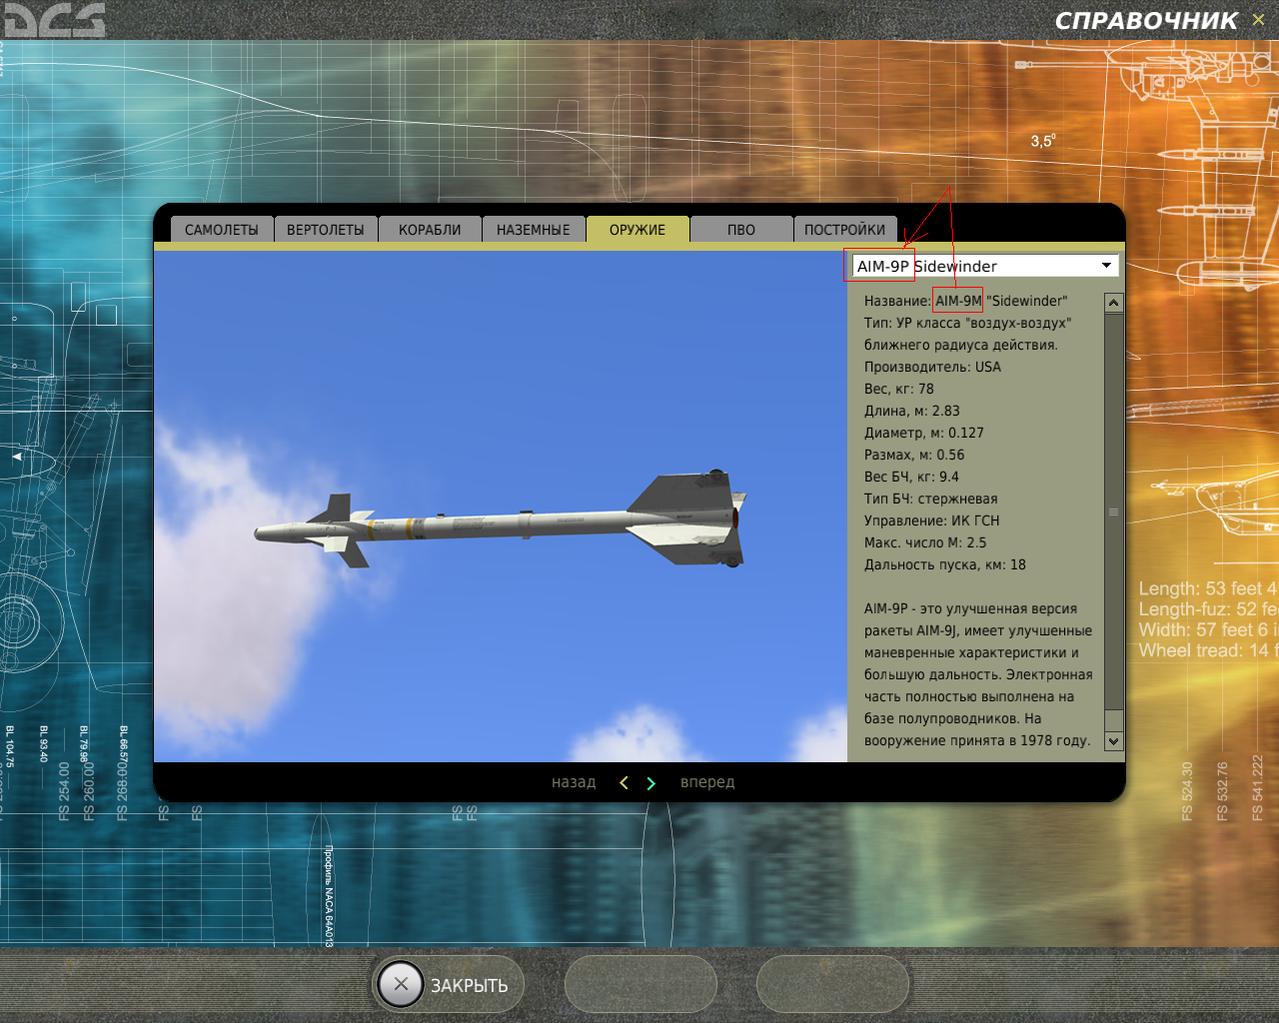Click the round X icon beside ЗАКРЫТЬ

[400, 984]
